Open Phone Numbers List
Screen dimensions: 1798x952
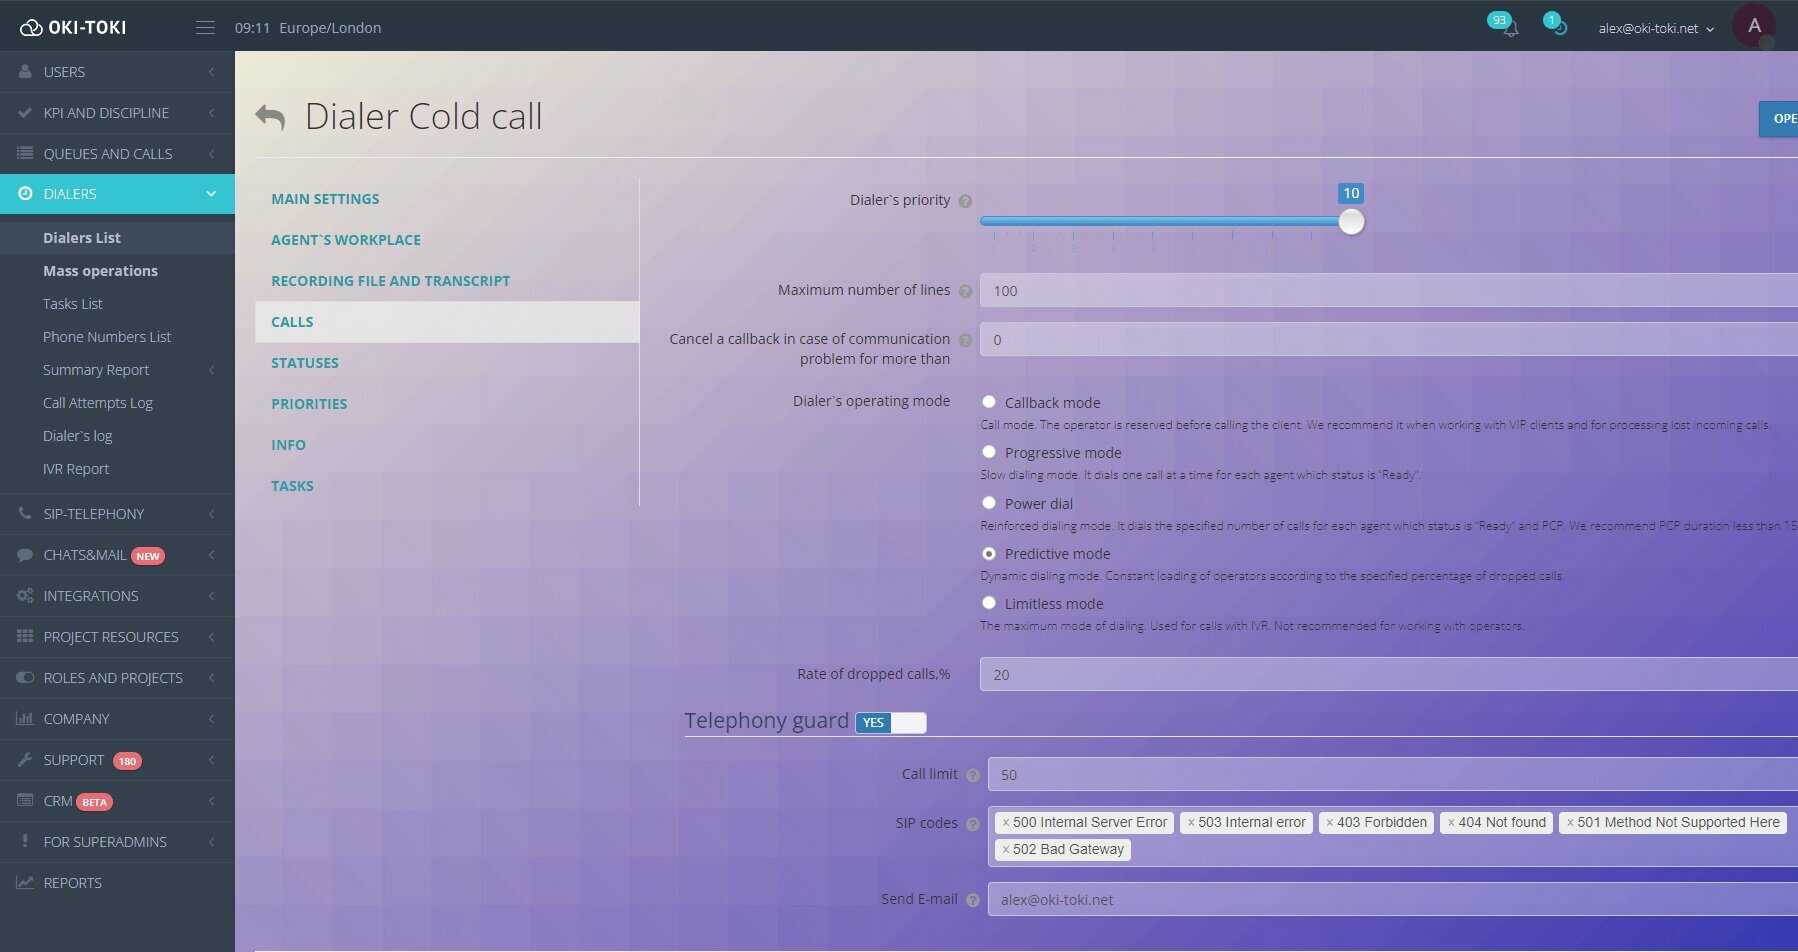(107, 337)
